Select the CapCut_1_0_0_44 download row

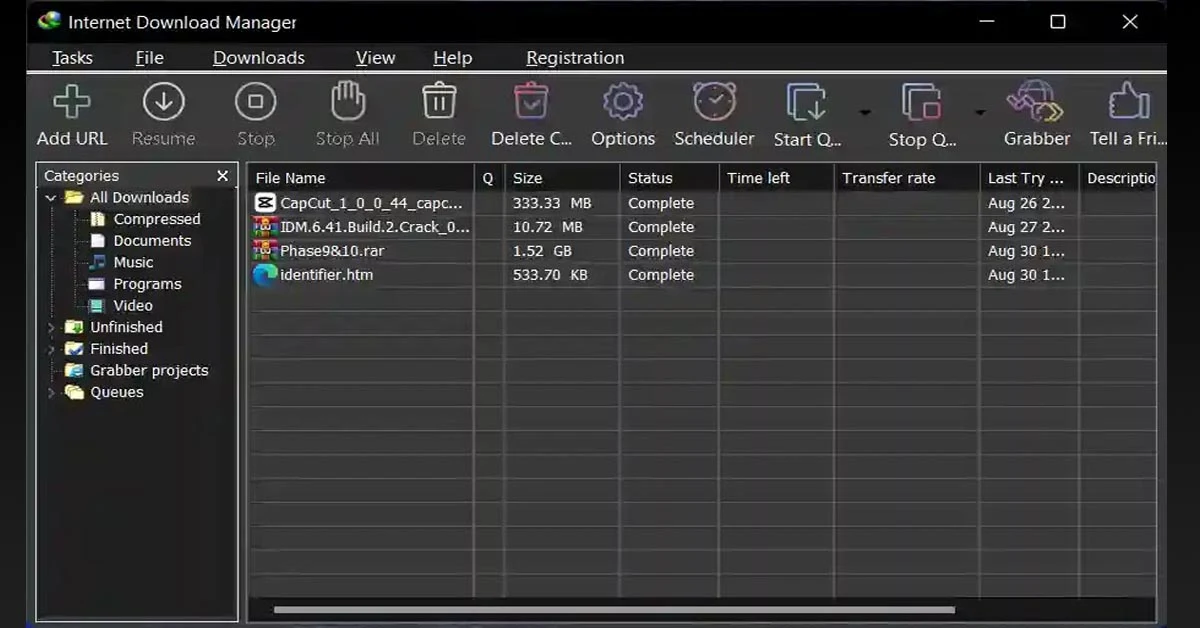[x=702, y=203]
